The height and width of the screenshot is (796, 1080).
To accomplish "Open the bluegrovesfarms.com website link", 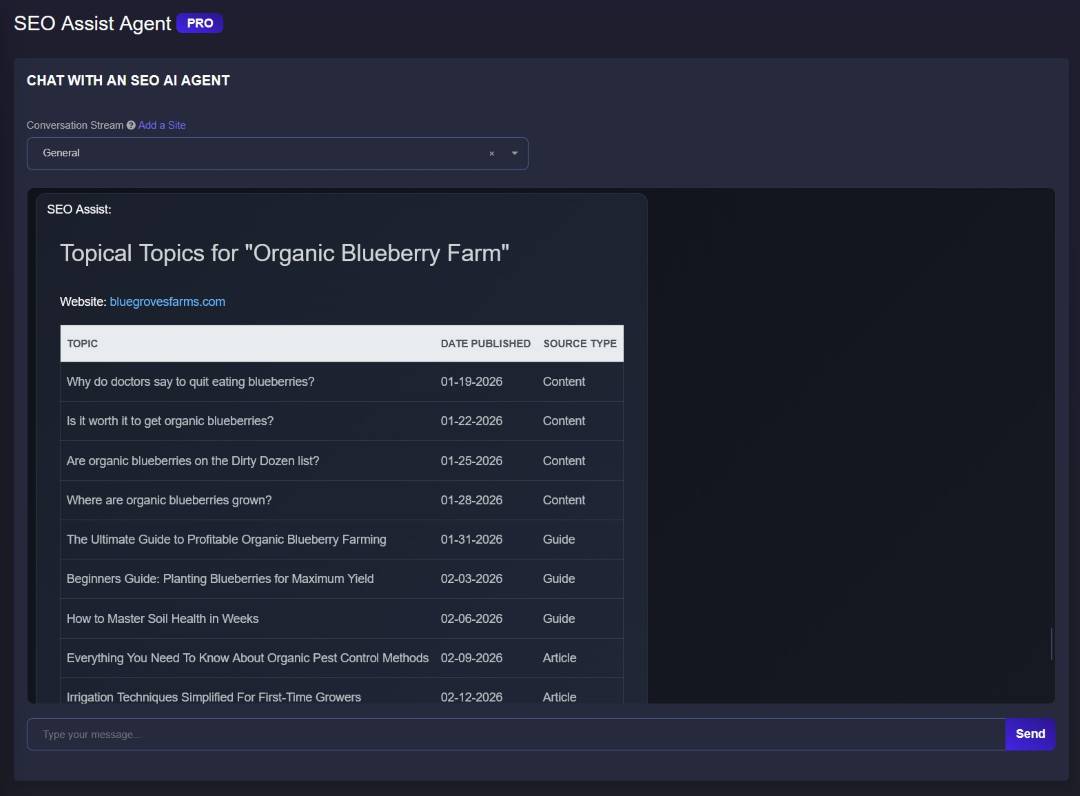I will point(167,302).
